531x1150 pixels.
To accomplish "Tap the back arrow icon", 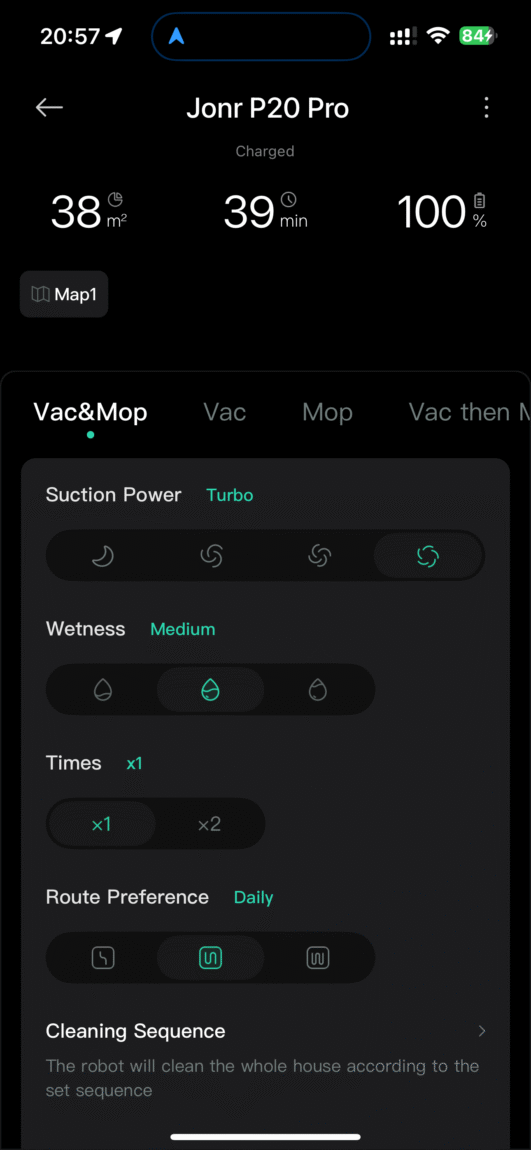I will [x=49, y=108].
